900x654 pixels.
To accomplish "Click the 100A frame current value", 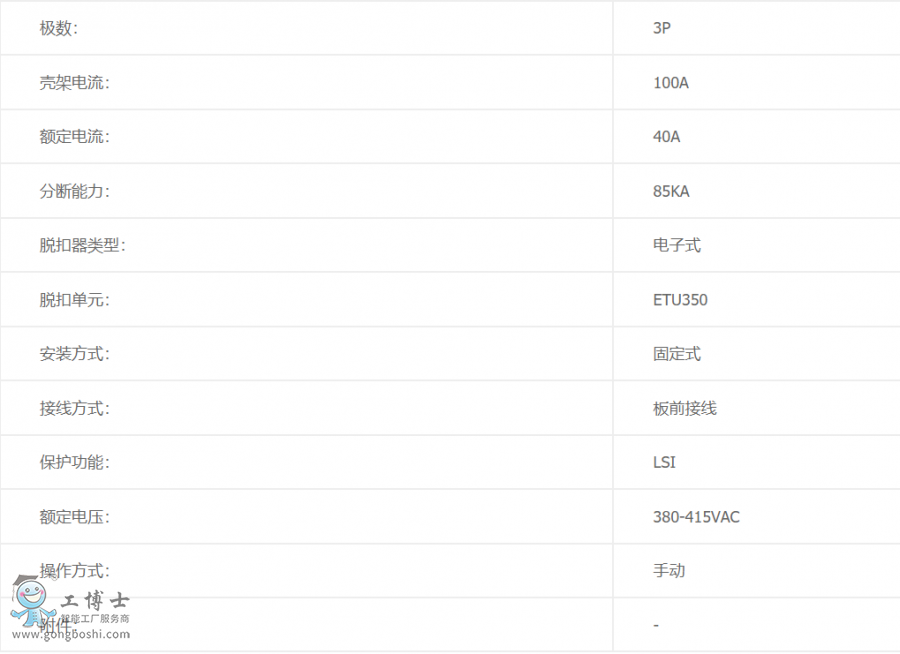I will pyautogui.click(x=670, y=83).
